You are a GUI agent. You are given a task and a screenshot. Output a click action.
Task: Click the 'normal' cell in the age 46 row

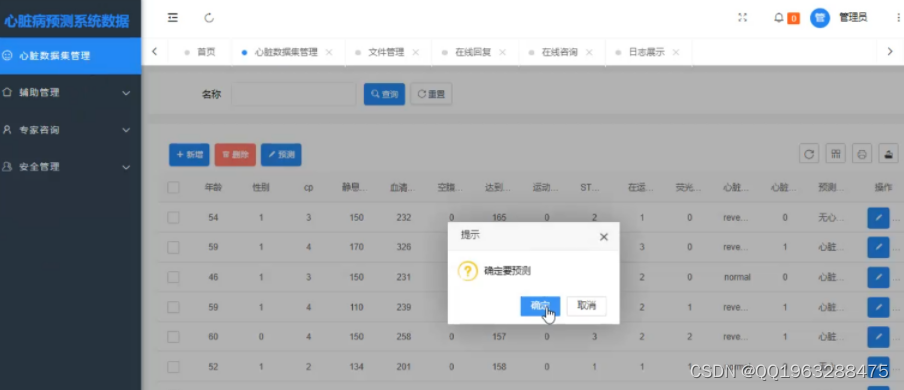click(x=737, y=277)
